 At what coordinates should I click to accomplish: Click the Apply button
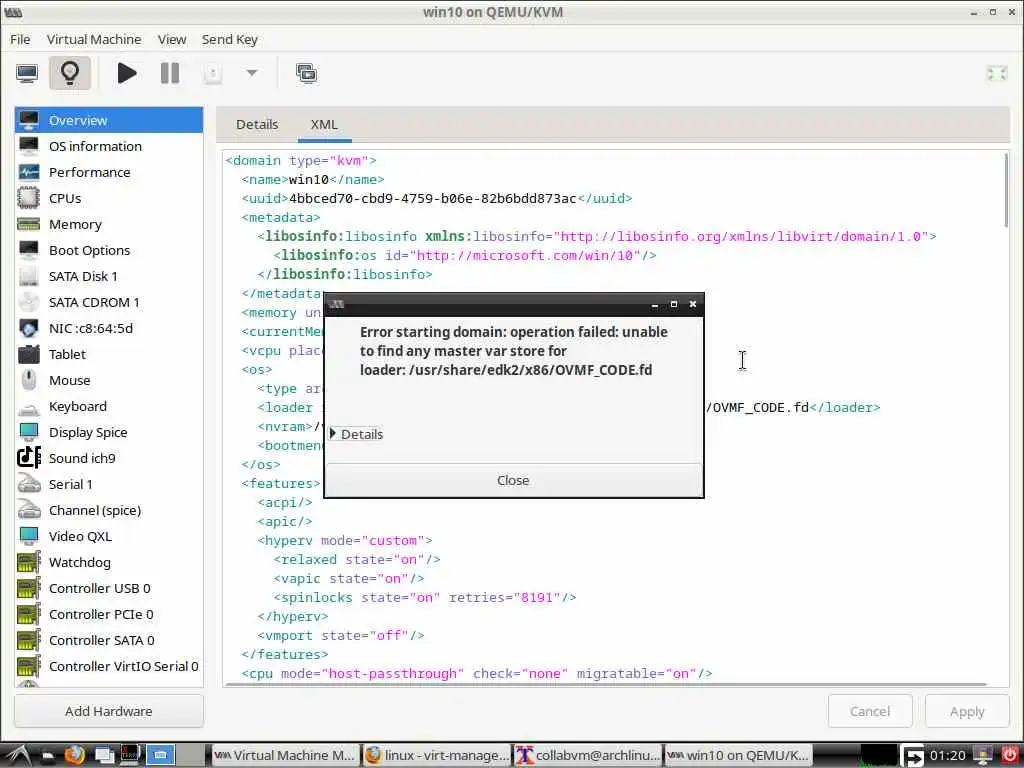pos(967,711)
